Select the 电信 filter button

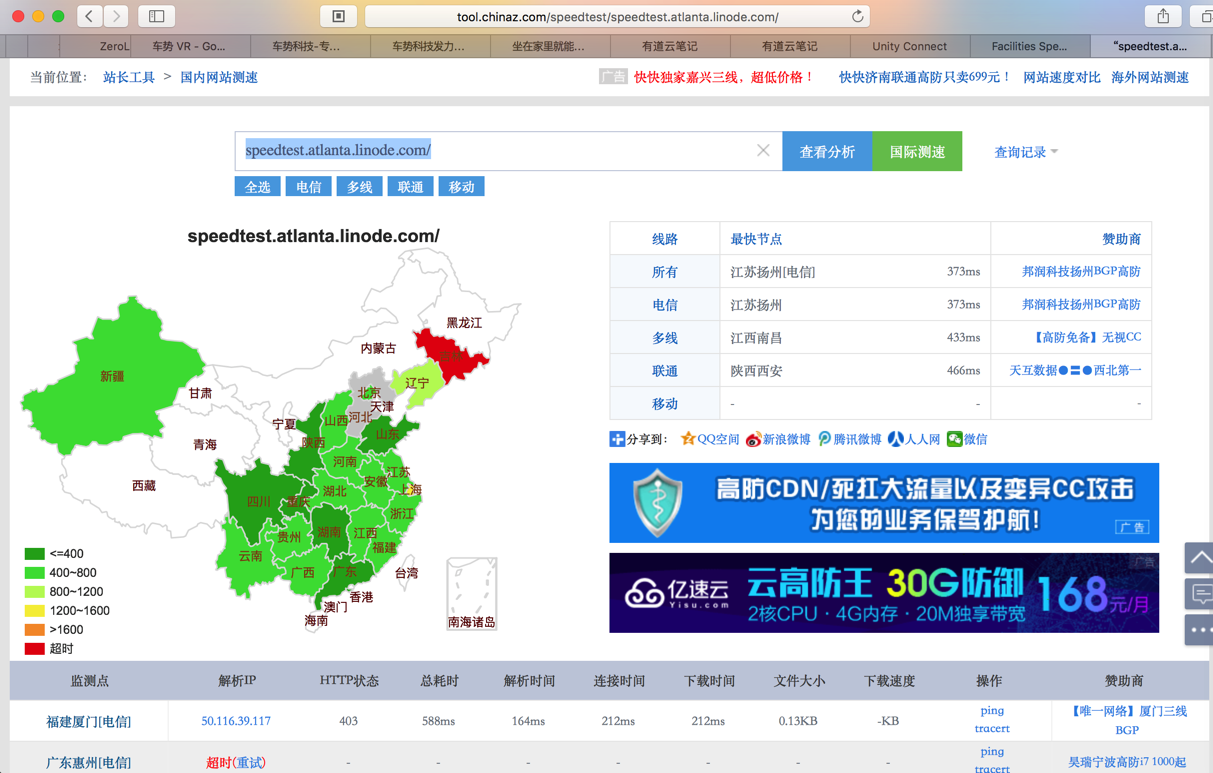[x=309, y=187]
